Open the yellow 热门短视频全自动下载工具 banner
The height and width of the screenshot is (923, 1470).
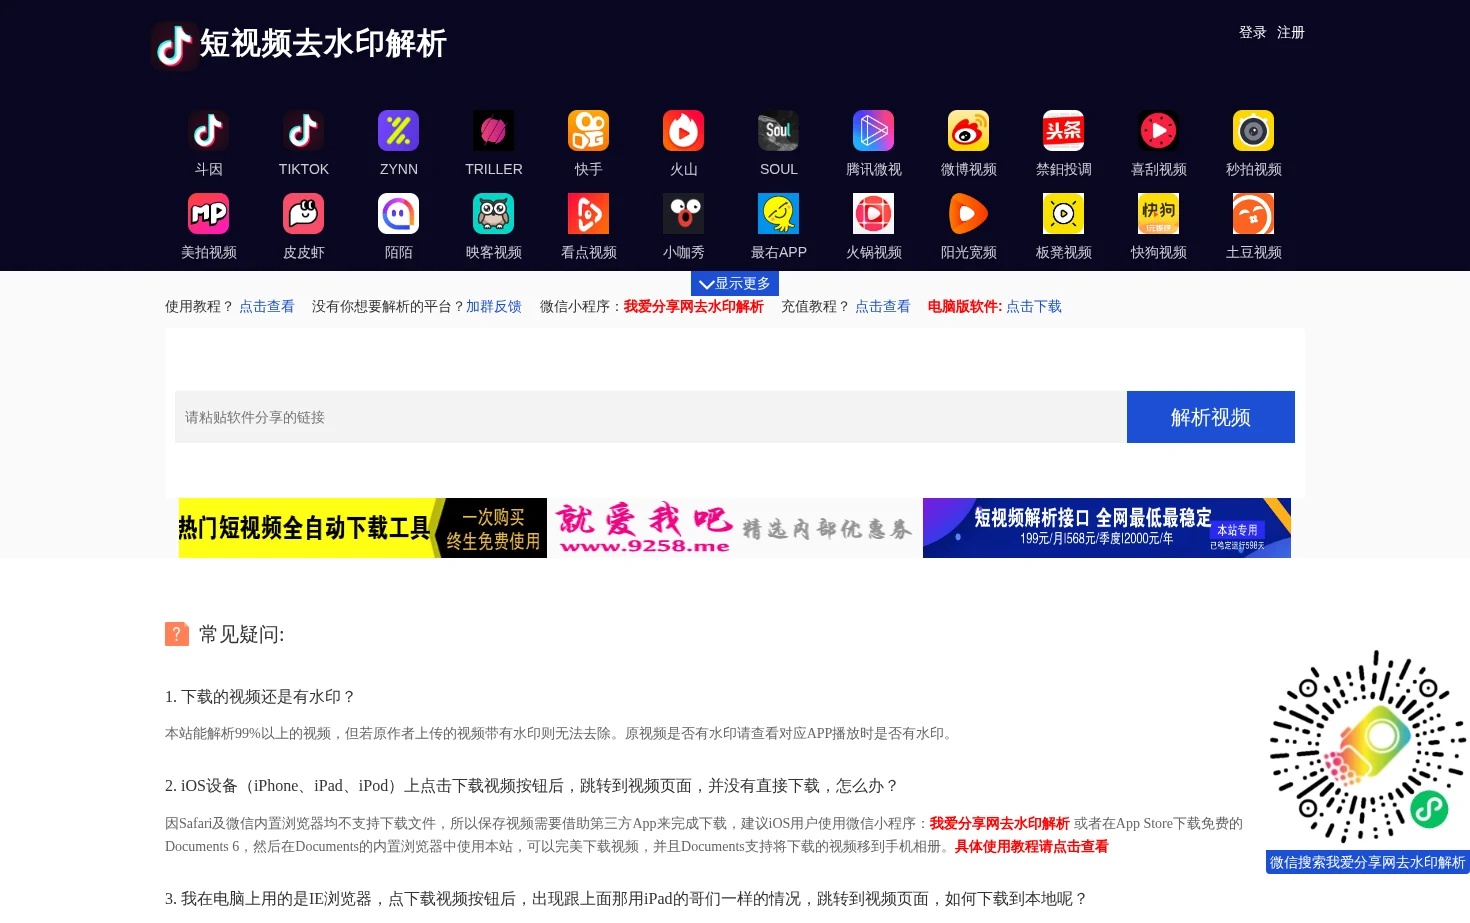[x=363, y=528]
